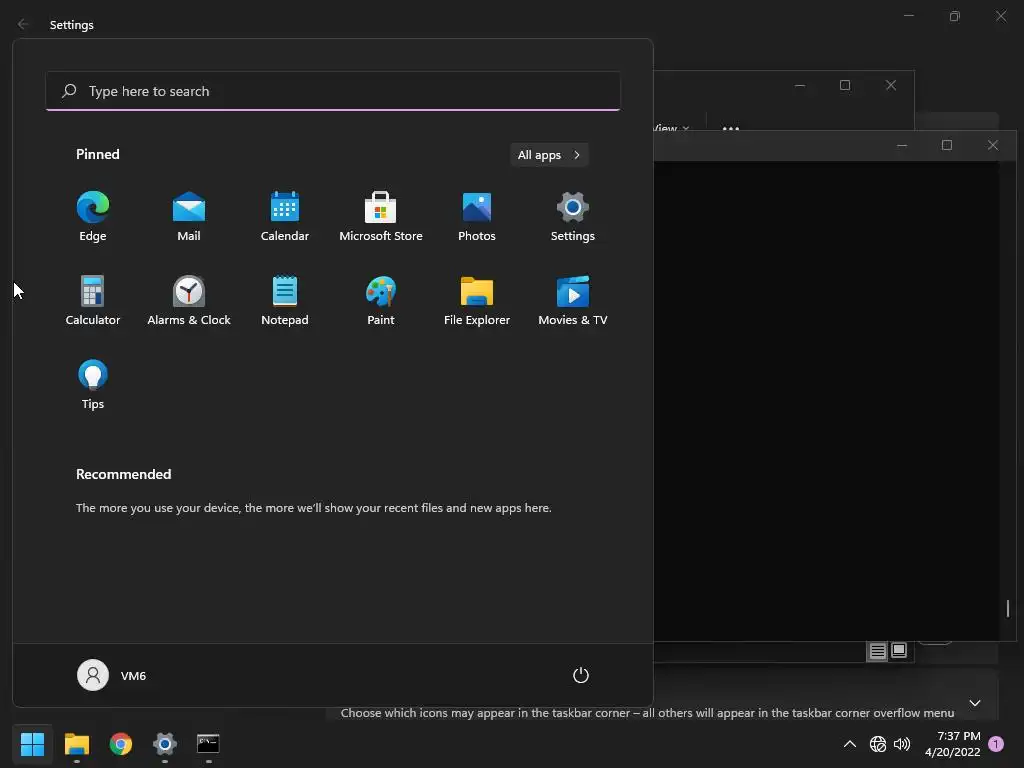1024x768 pixels.
Task: Open the volume control in system tray
Action: pyautogui.click(x=902, y=744)
